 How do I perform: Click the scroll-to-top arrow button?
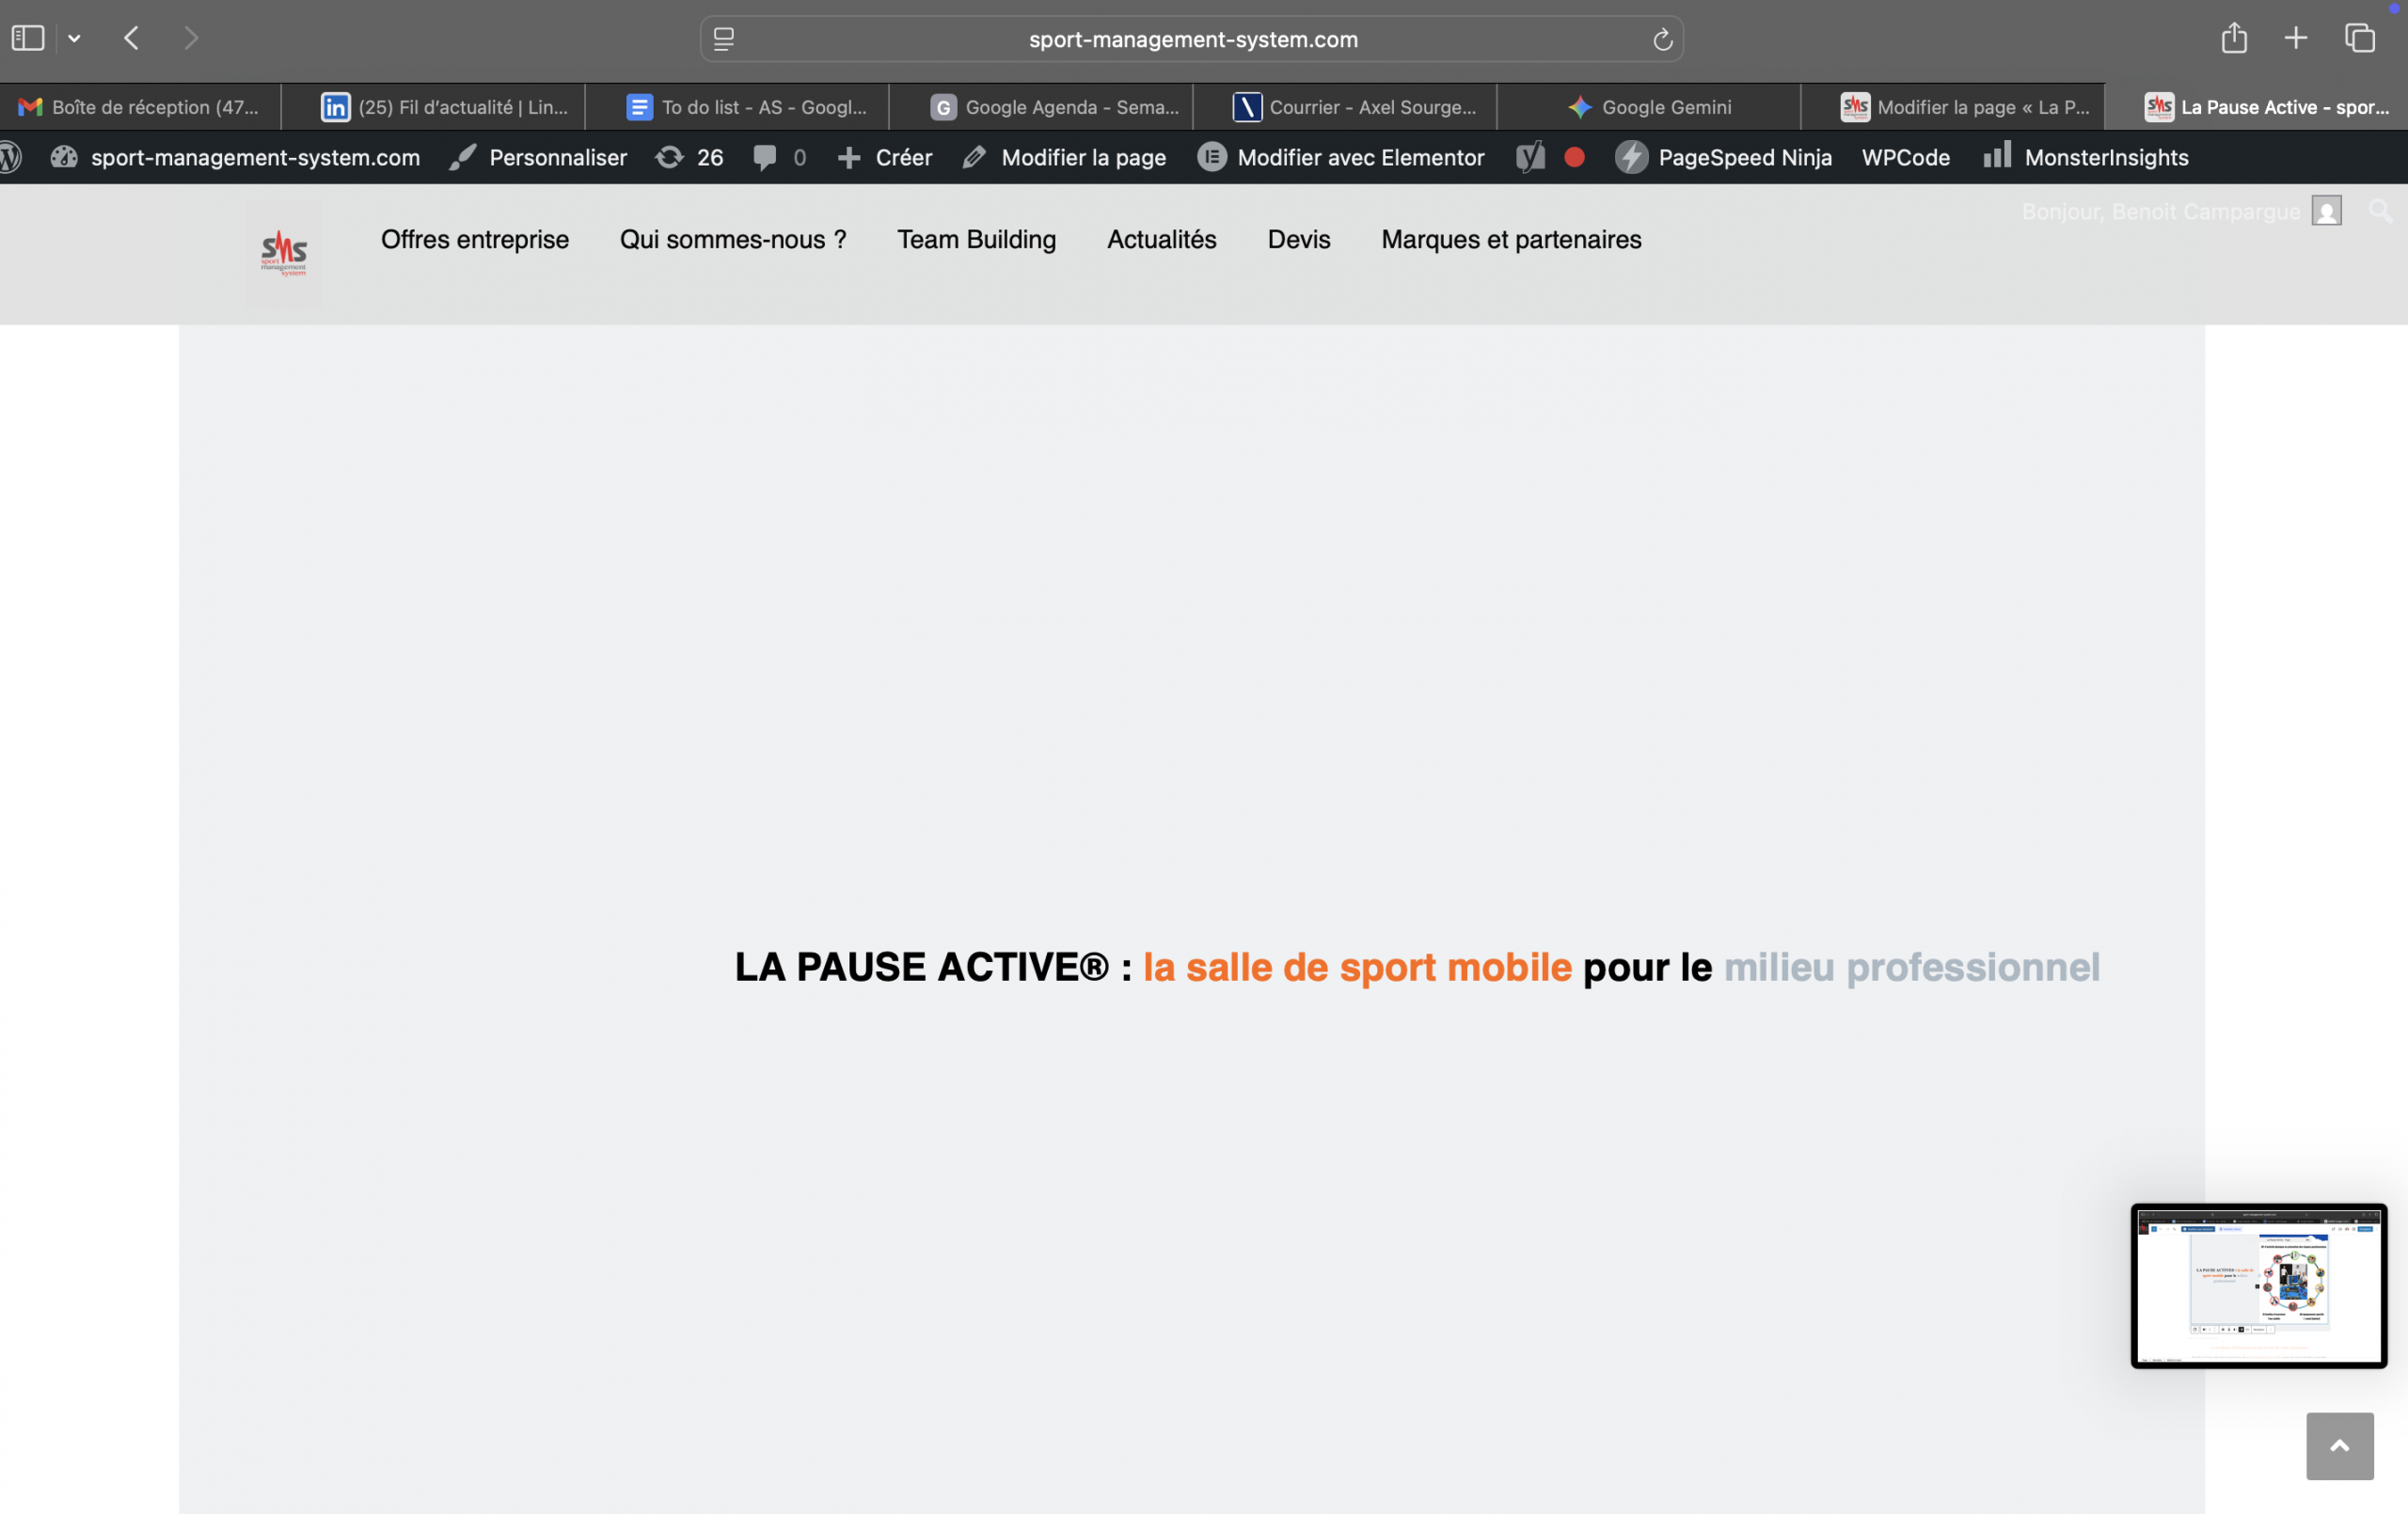2339,1445
